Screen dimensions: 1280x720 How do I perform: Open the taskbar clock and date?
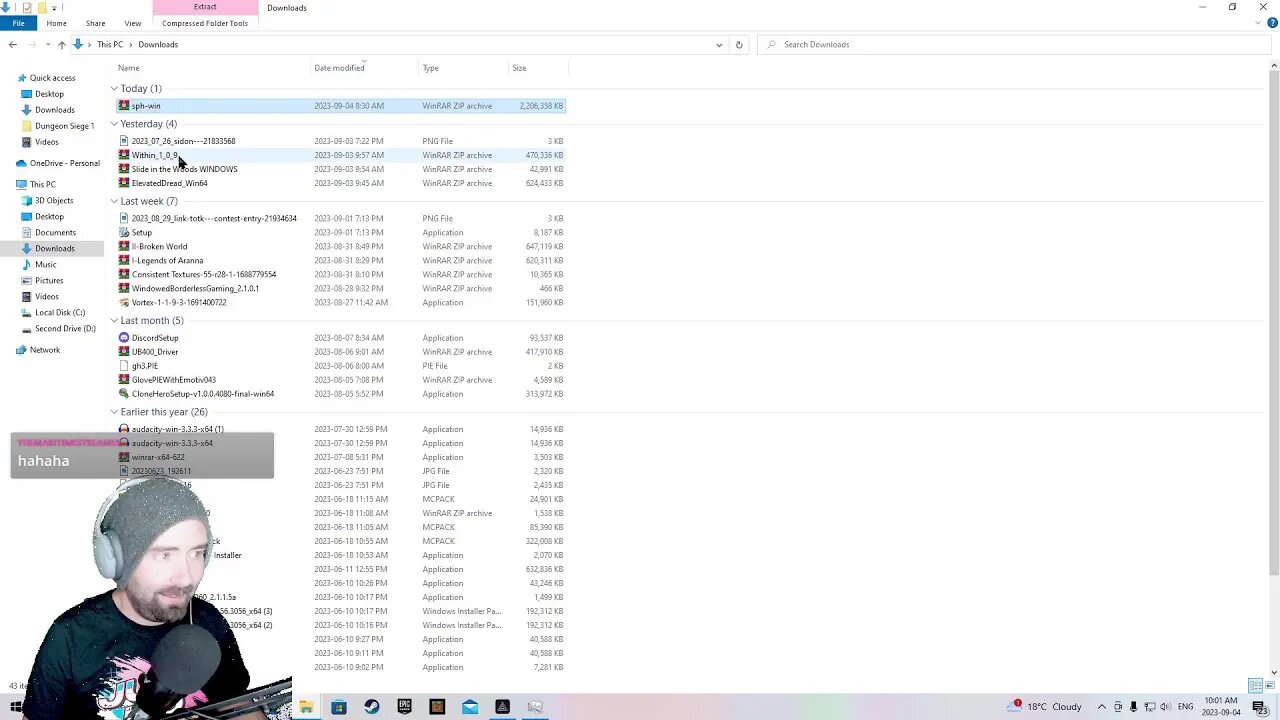click(x=1221, y=707)
